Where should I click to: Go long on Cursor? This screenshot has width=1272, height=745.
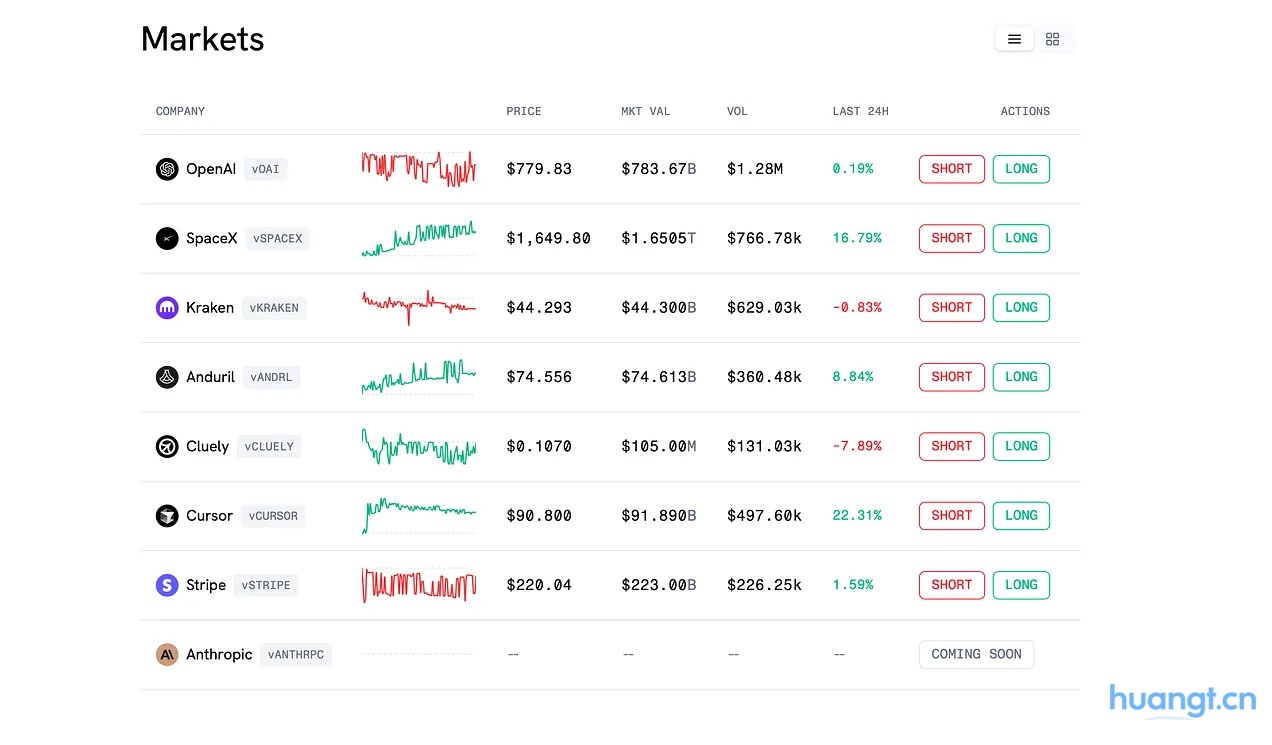[x=1021, y=516]
